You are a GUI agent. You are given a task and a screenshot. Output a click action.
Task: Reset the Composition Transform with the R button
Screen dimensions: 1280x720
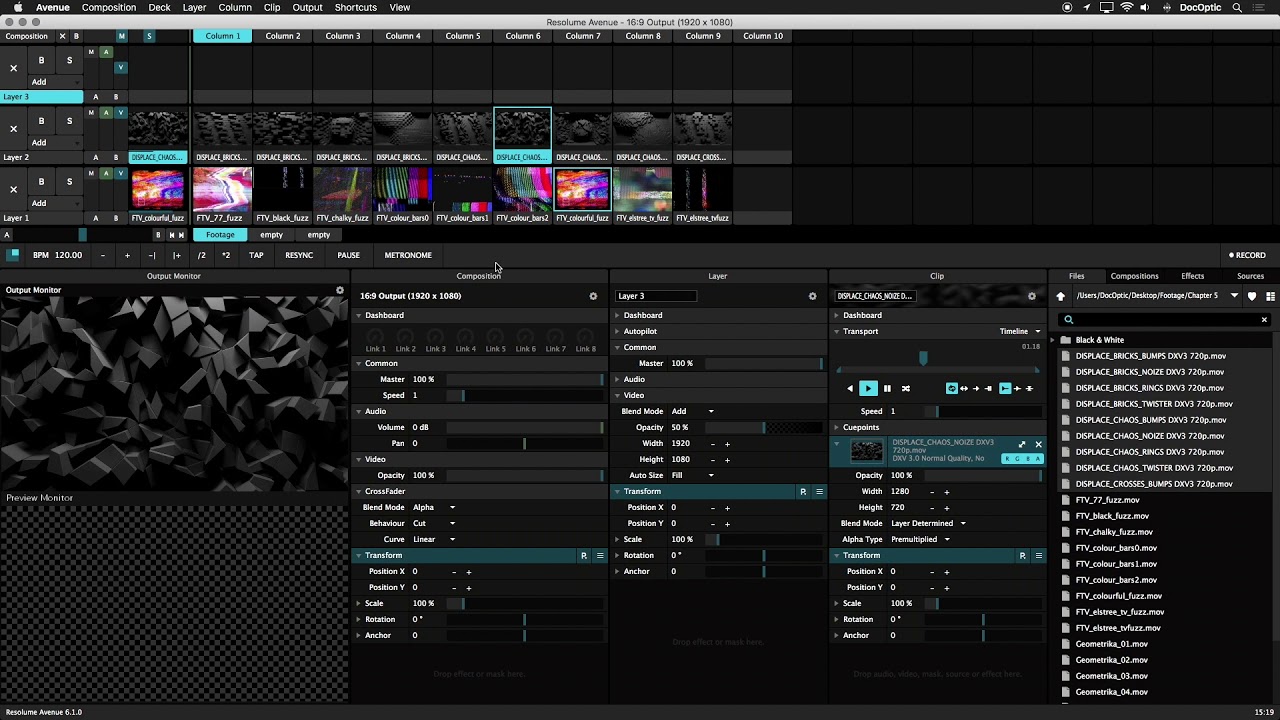584,555
